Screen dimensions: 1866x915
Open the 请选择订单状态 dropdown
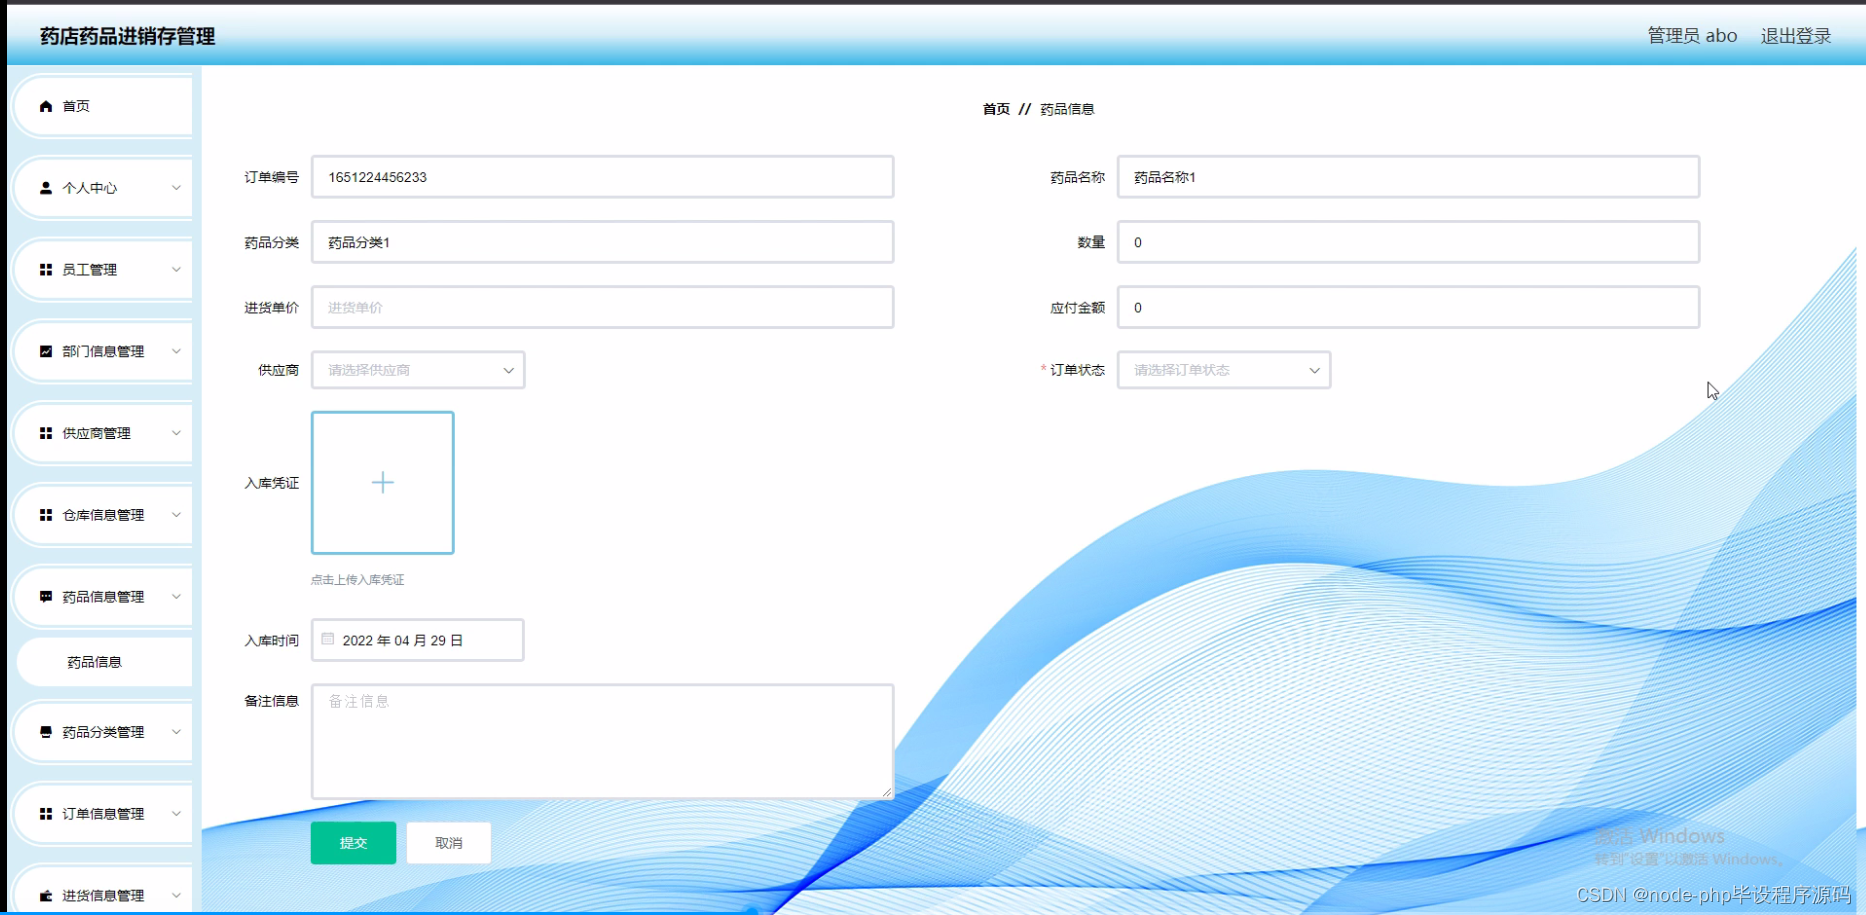pos(1222,369)
